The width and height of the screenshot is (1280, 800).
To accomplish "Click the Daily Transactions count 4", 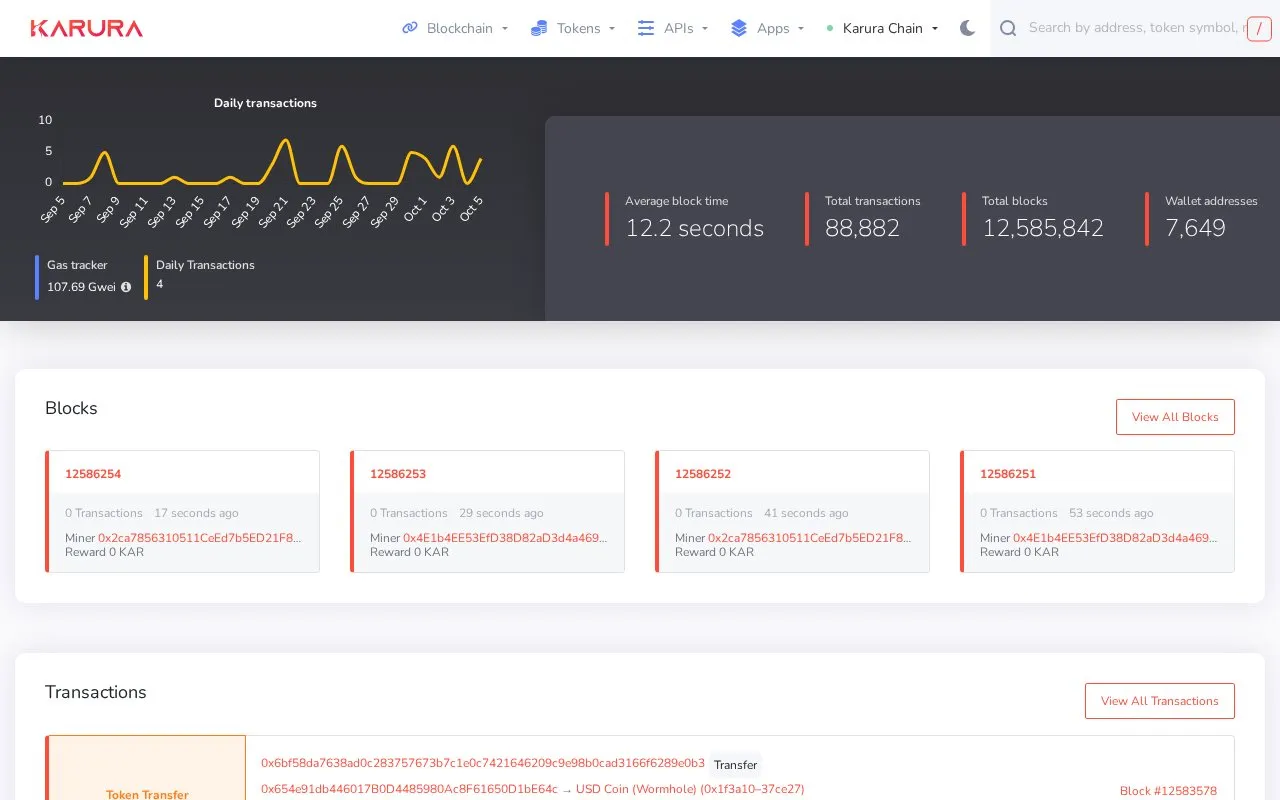I will pos(159,284).
